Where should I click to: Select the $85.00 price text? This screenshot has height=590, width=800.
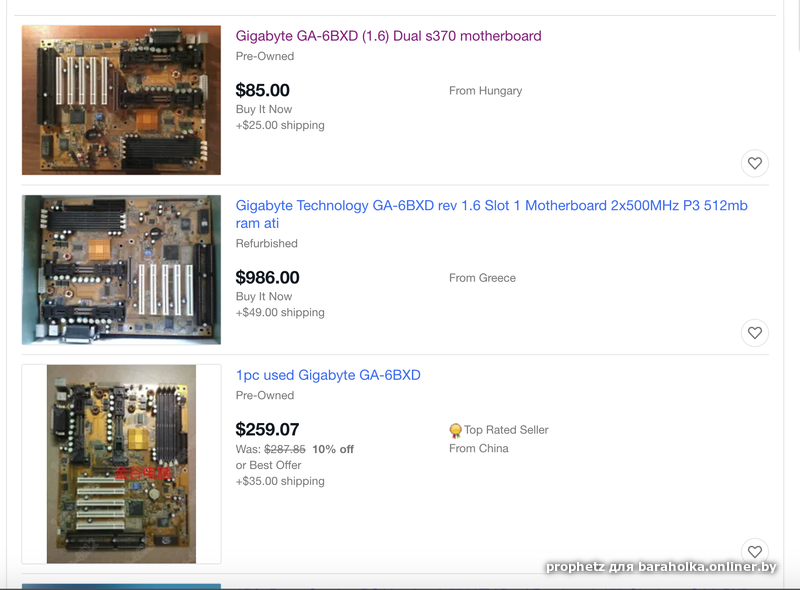tap(262, 90)
